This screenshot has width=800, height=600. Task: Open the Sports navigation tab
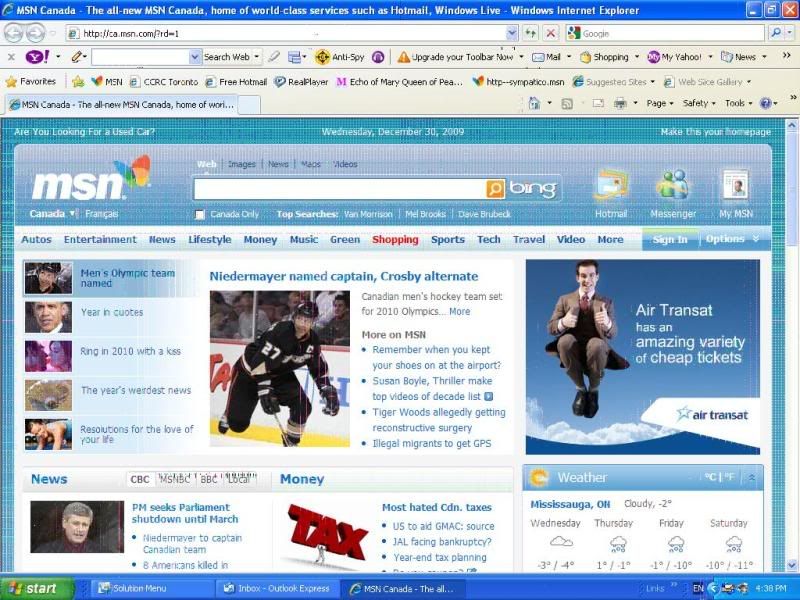coord(447,240)
